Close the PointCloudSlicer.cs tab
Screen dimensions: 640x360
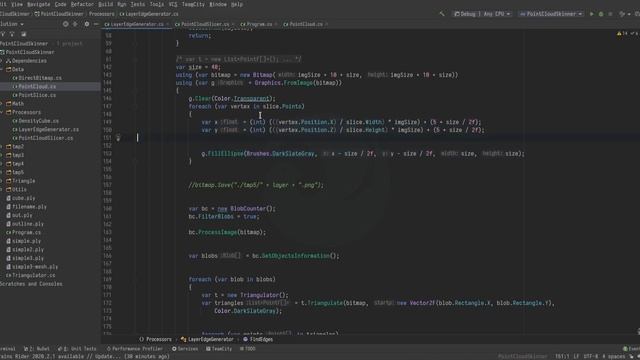[233, 24]
